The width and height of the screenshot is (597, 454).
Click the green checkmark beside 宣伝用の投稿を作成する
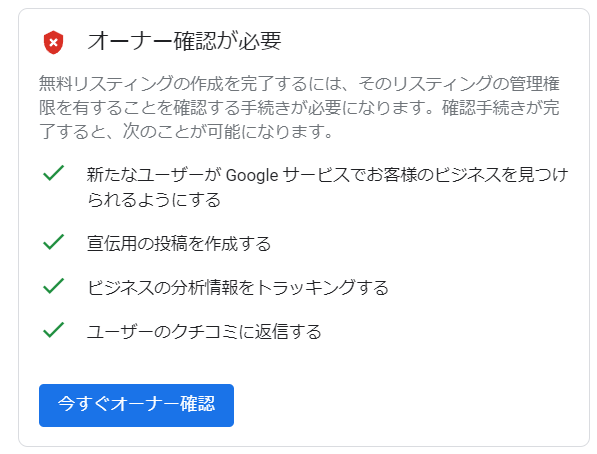pyautogui.click(x=53, y=242)
